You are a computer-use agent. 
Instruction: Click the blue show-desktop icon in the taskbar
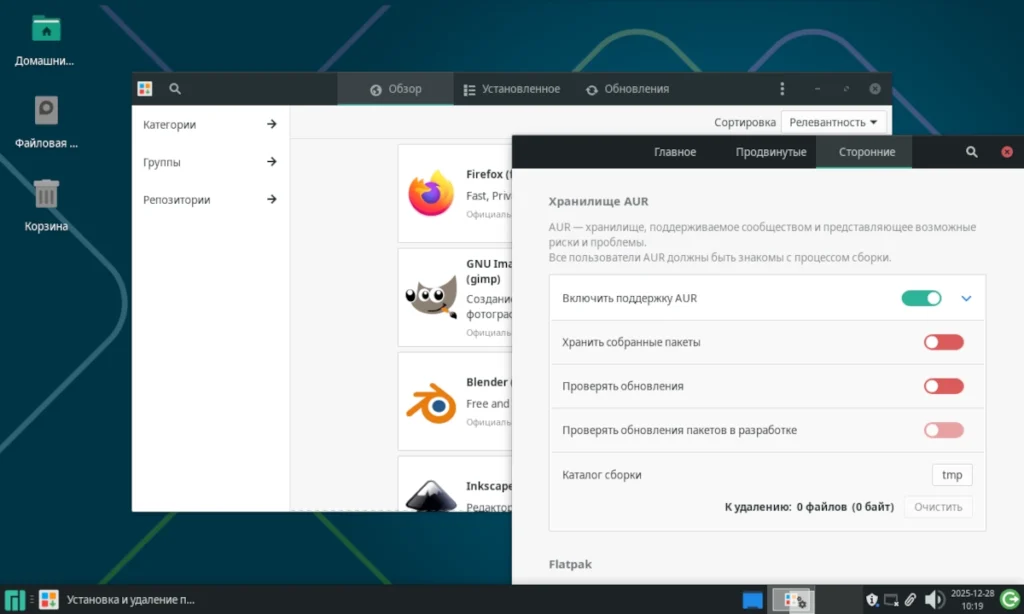click(752, 600)
